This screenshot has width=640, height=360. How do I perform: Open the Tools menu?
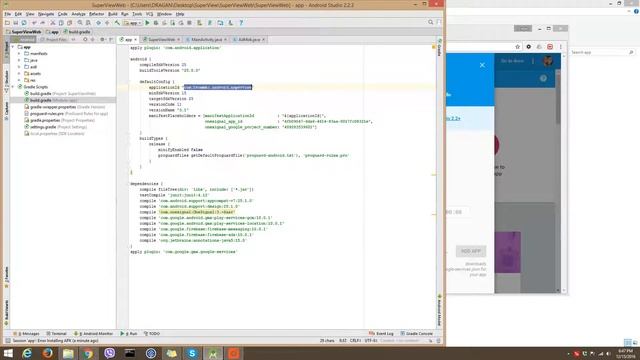(137, 14)
